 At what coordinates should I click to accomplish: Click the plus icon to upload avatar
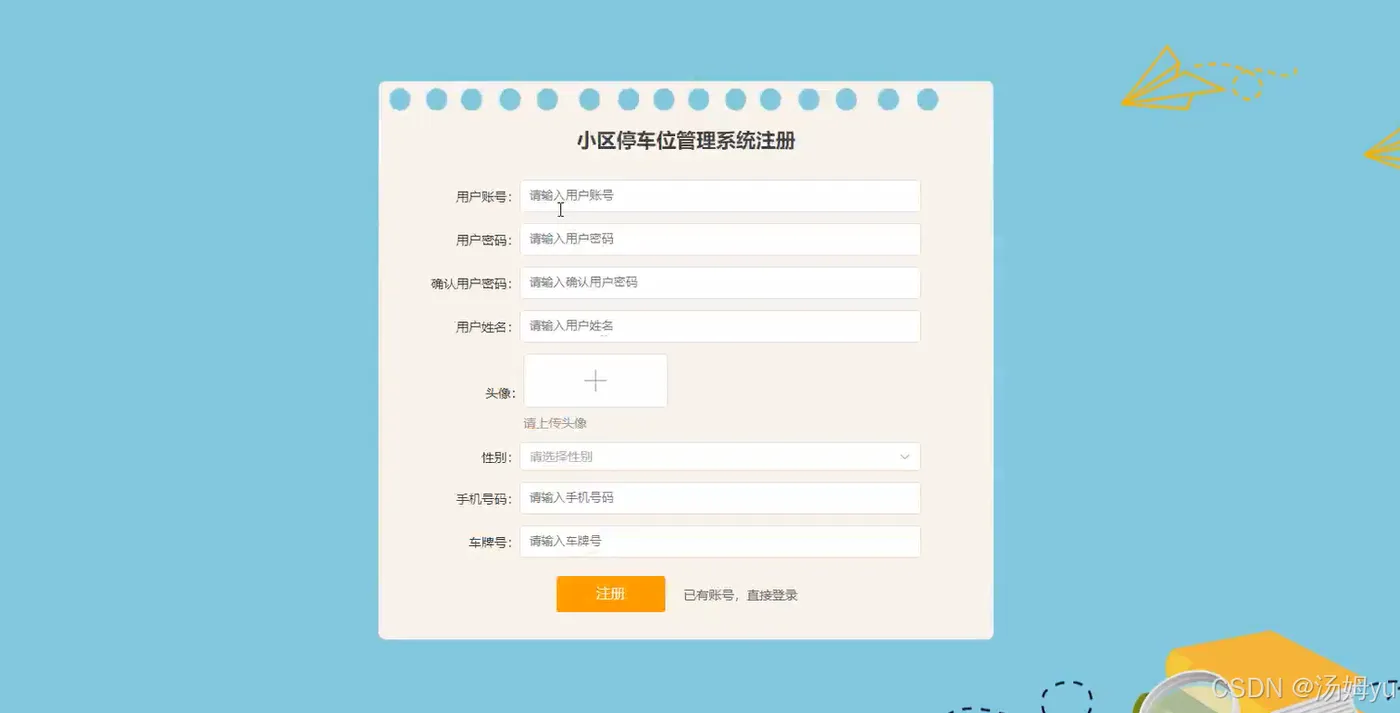tap(595, 381)
